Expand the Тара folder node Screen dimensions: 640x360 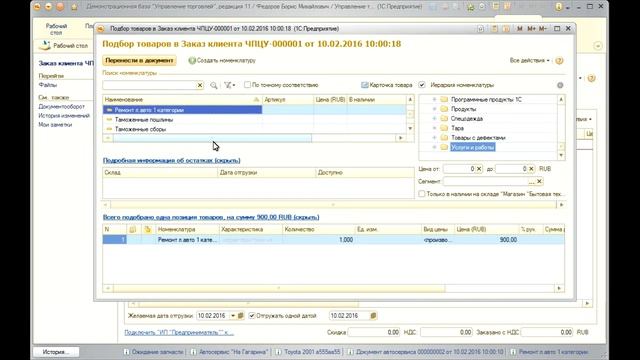pos(434,128)
